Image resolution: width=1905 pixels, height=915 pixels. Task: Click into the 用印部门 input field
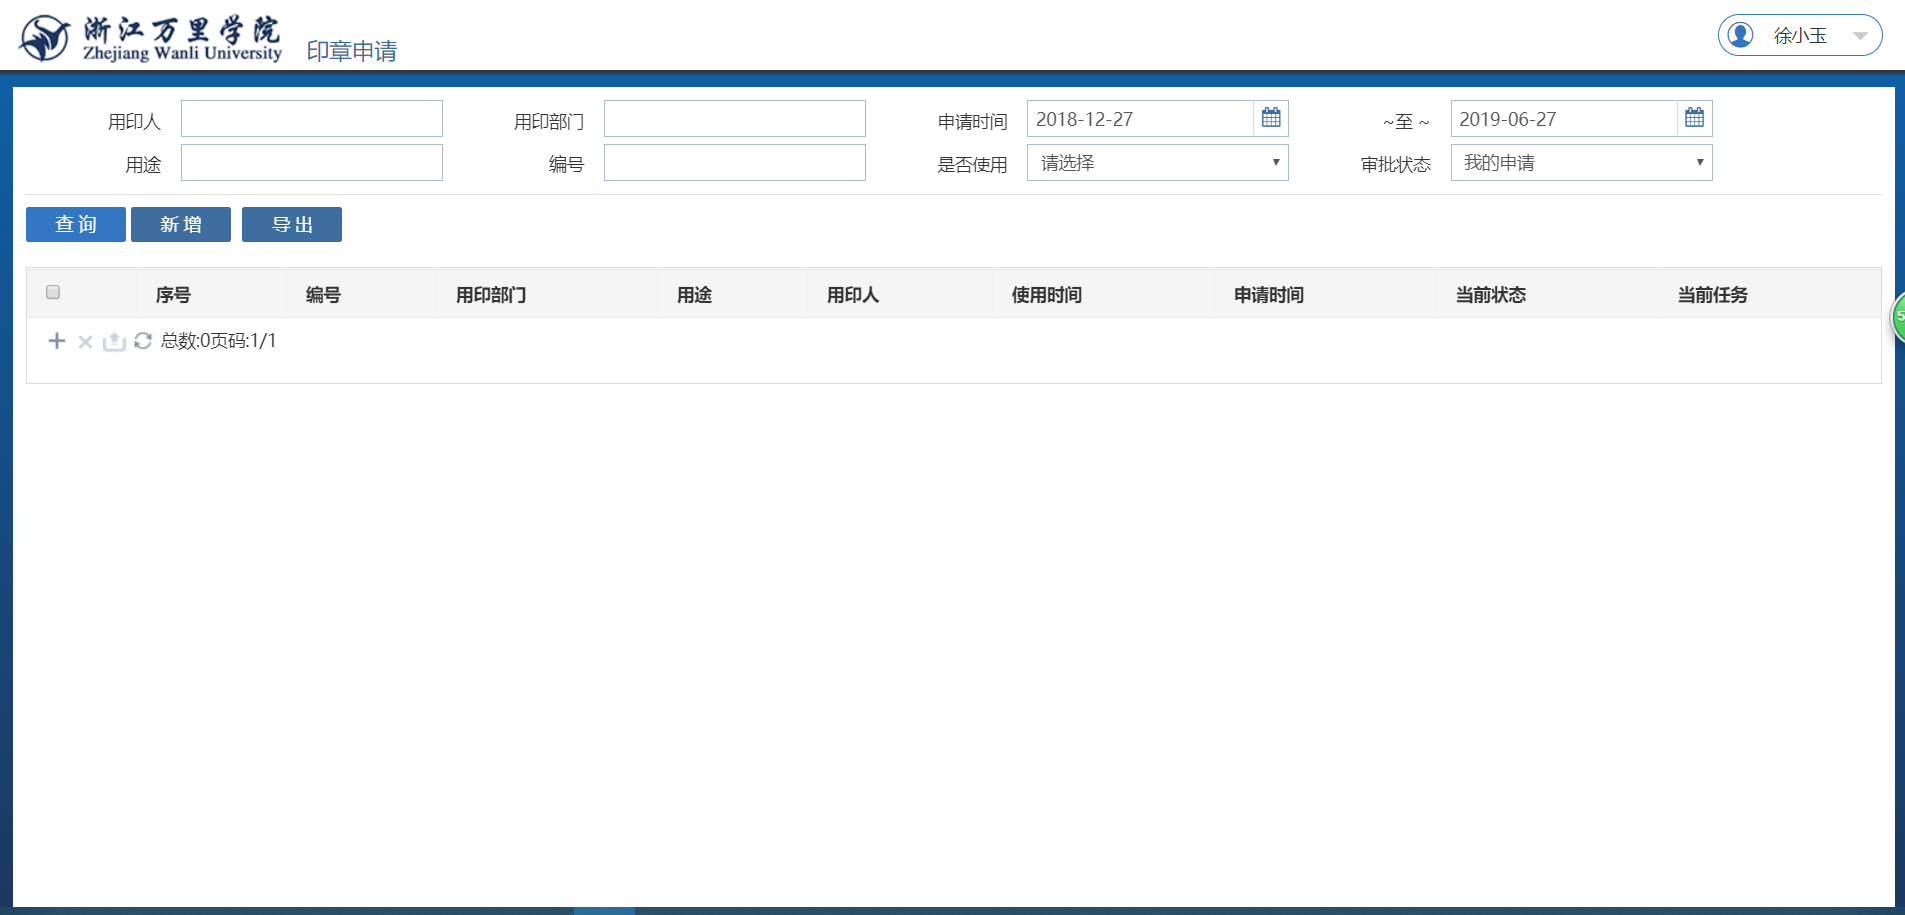[x=734, y=119]
